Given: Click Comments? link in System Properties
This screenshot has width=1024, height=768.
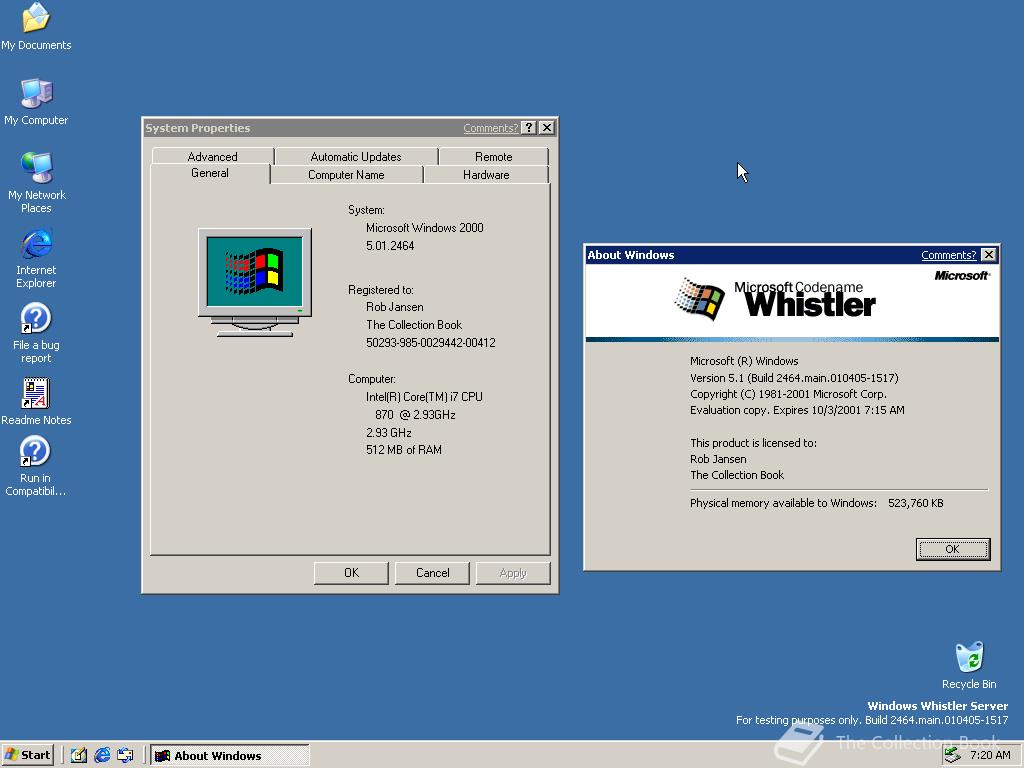Looking at the screenshot, I should [490, 128].
